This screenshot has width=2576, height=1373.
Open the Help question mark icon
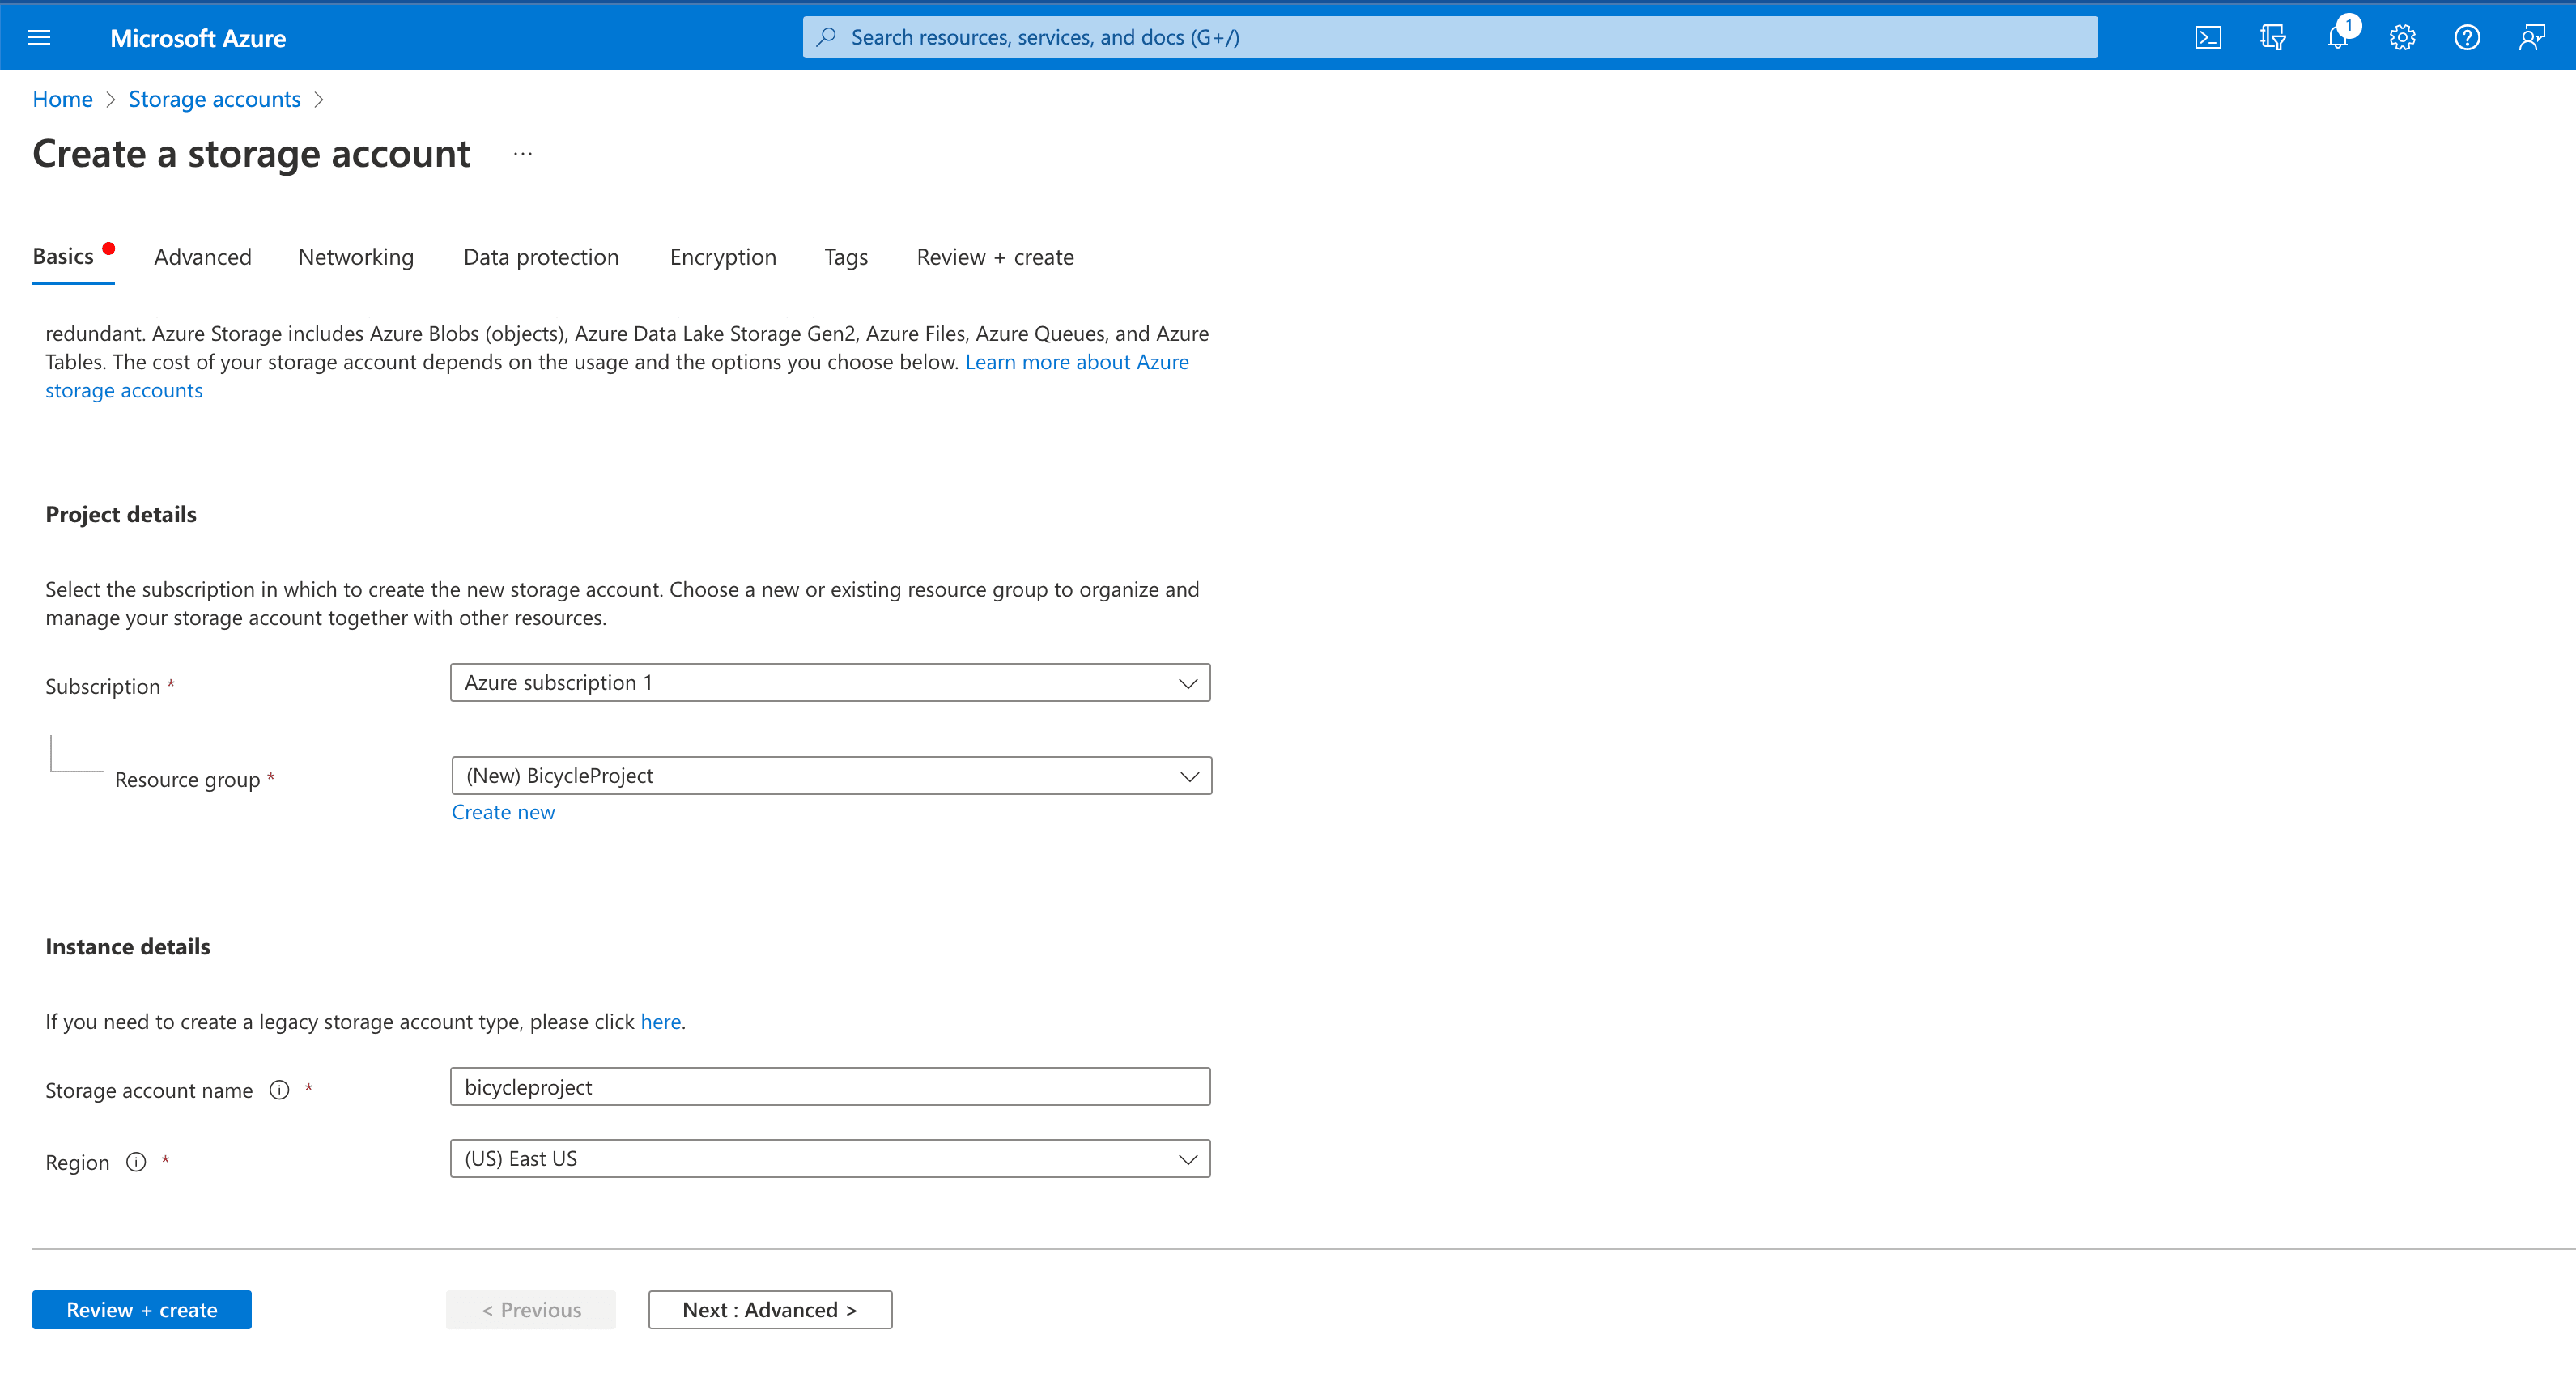pyautogui.click(x=2467, y=38)
